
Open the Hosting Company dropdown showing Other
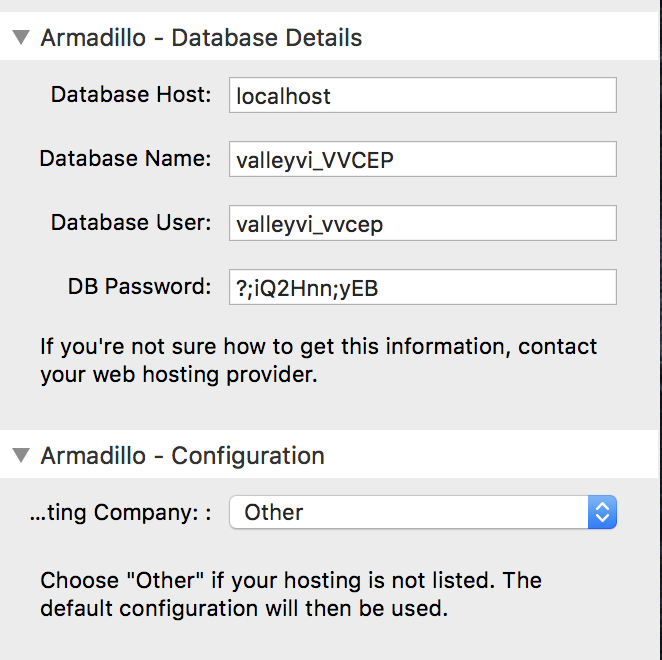(423, 512)
